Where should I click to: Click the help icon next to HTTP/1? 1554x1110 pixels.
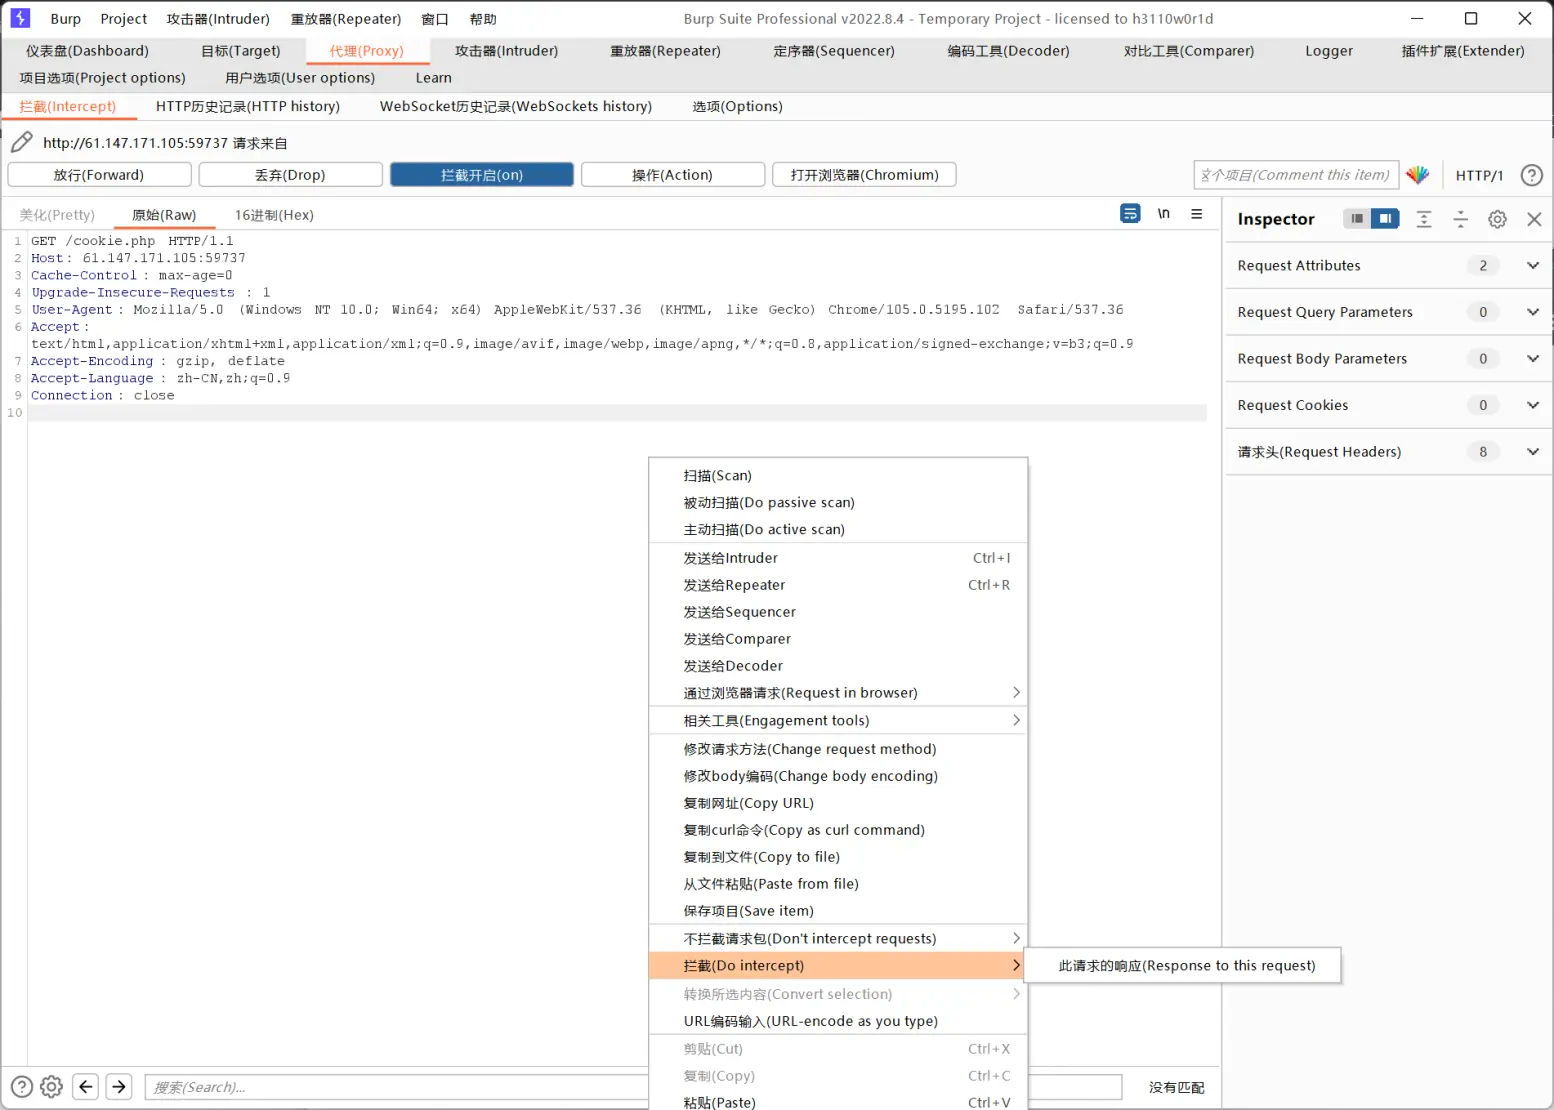click(x=1531, y=175)
